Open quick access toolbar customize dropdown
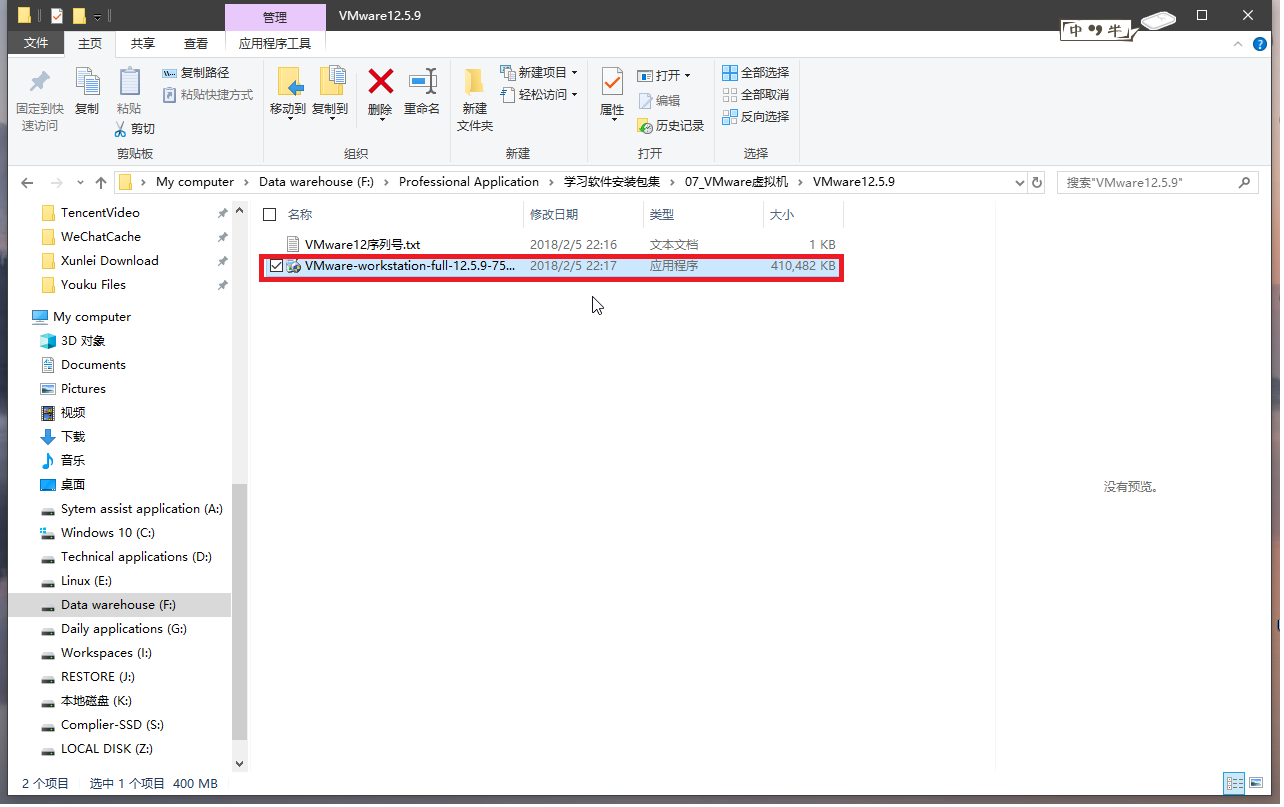 (97, 16)
